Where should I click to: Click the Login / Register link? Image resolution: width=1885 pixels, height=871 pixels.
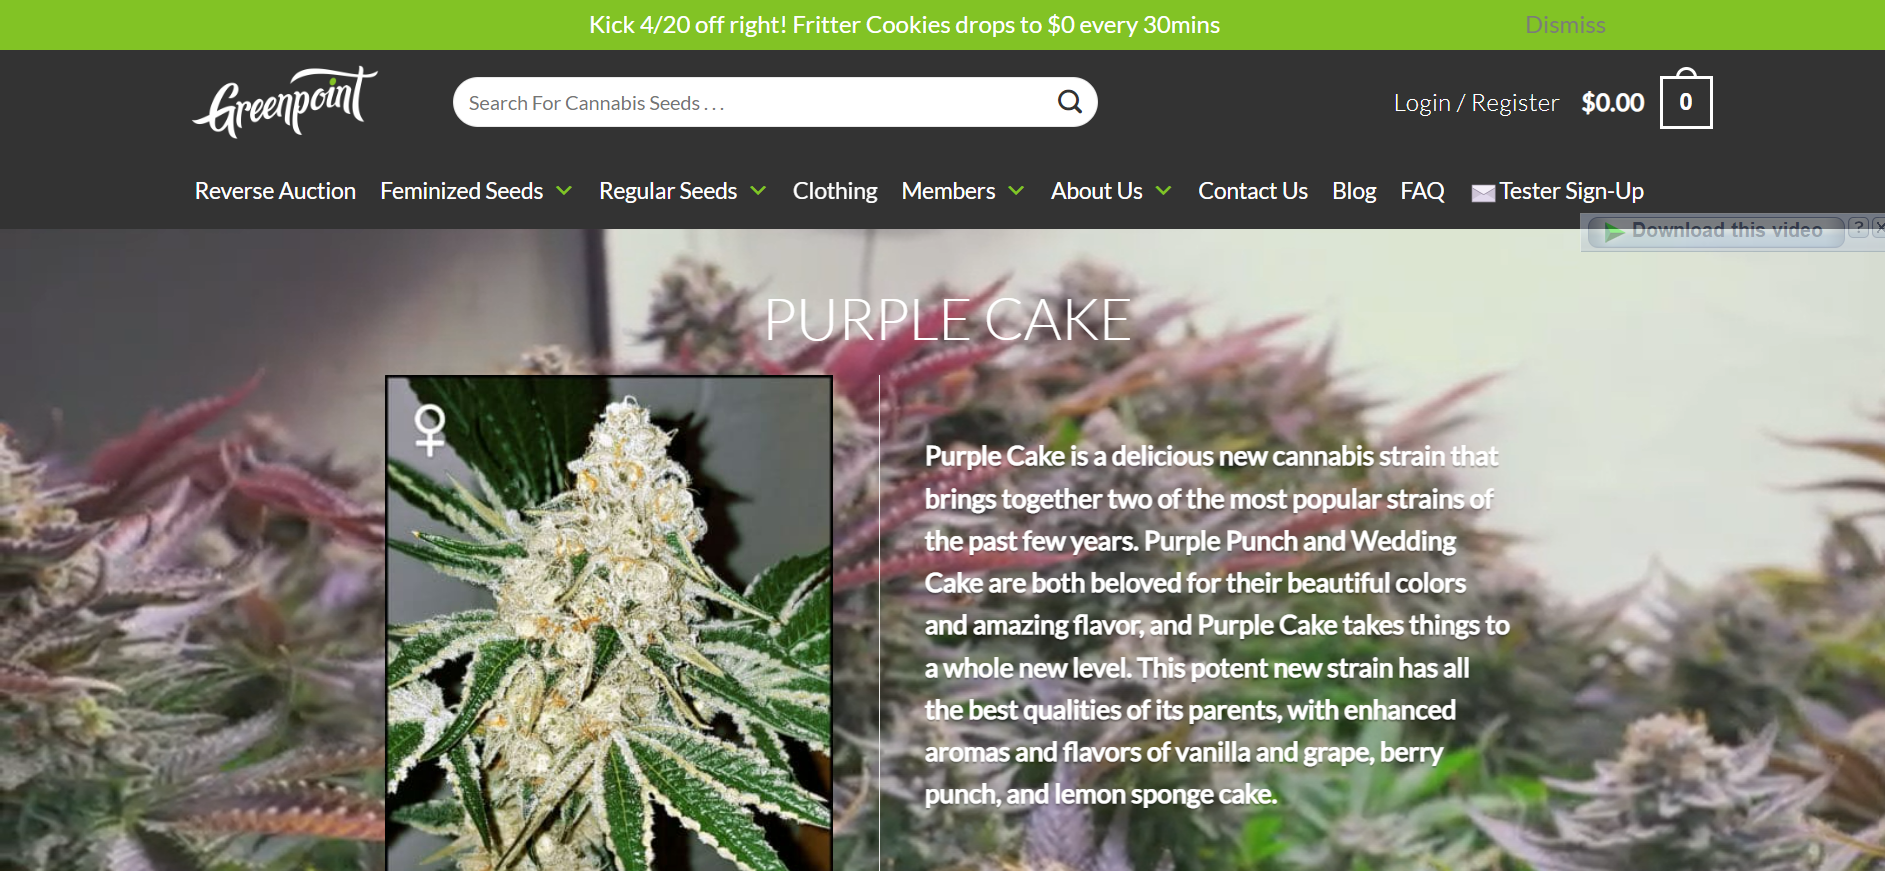[1476, 103]
